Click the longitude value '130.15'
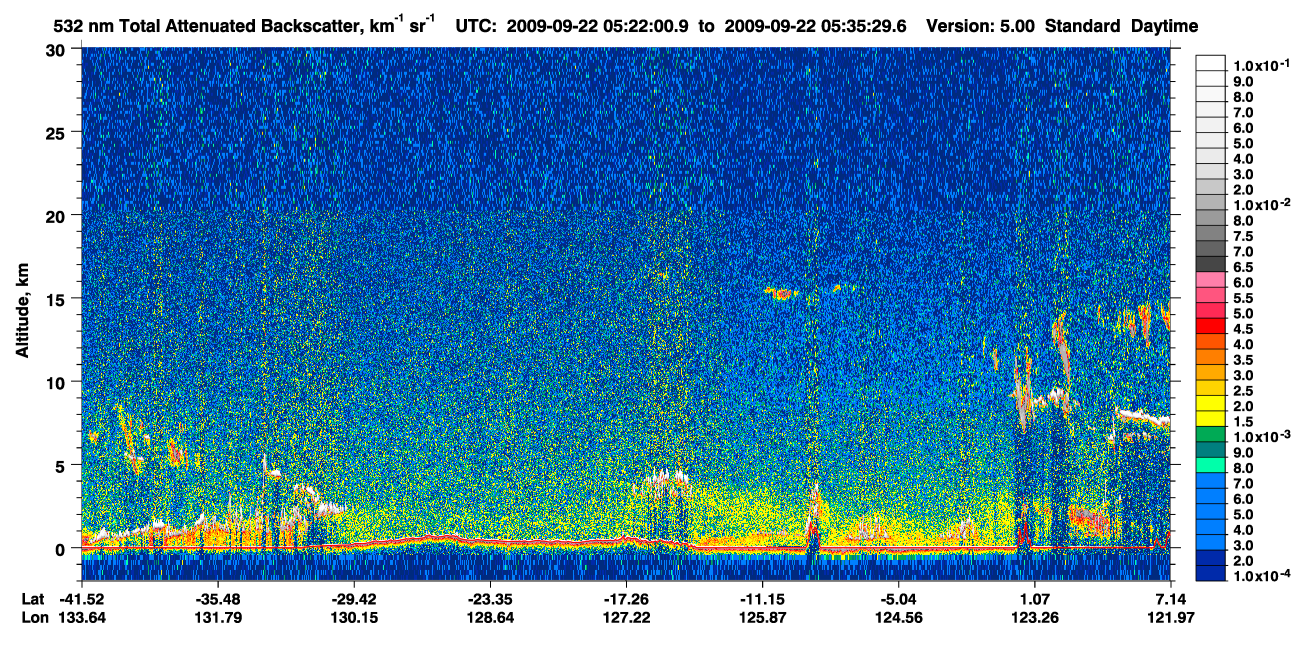1300x667 pixels. (x=354, y=617)
